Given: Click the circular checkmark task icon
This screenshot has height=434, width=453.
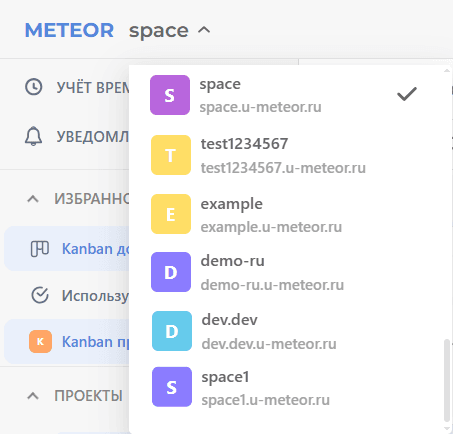Looking at the screenshot, I should pos(40,295).
